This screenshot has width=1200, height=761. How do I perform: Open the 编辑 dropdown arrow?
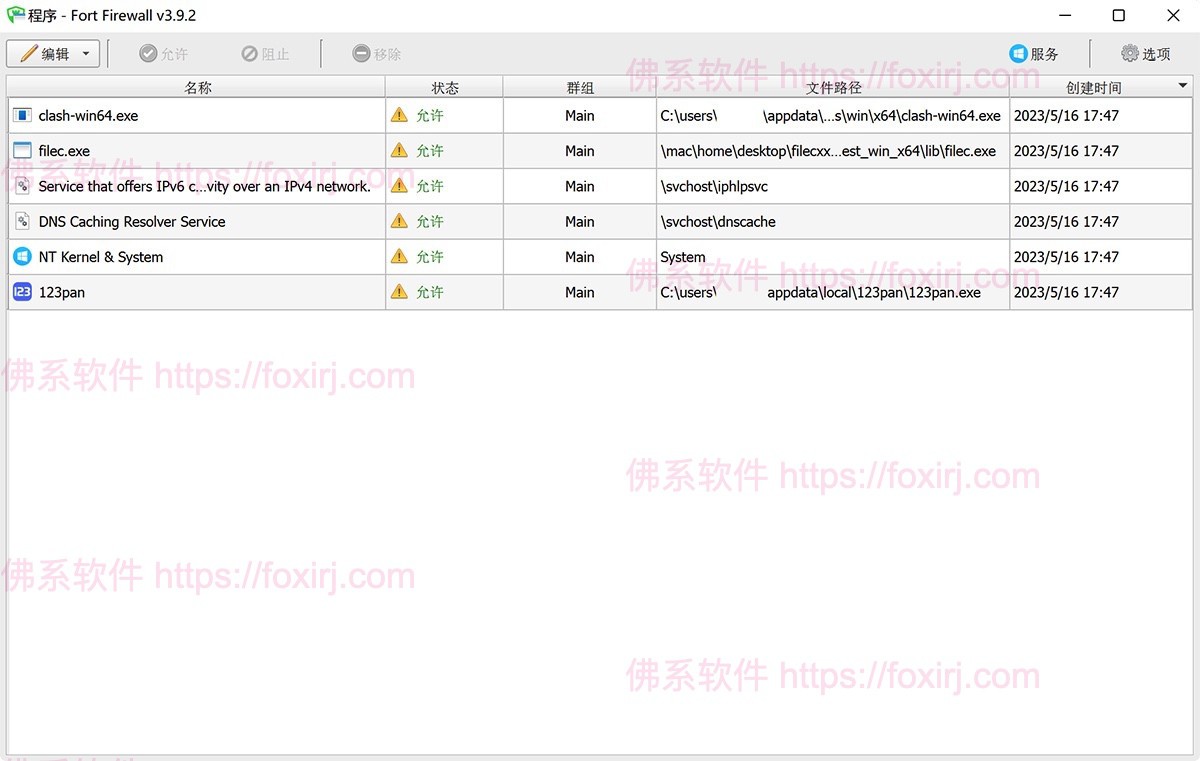[85, 53]
